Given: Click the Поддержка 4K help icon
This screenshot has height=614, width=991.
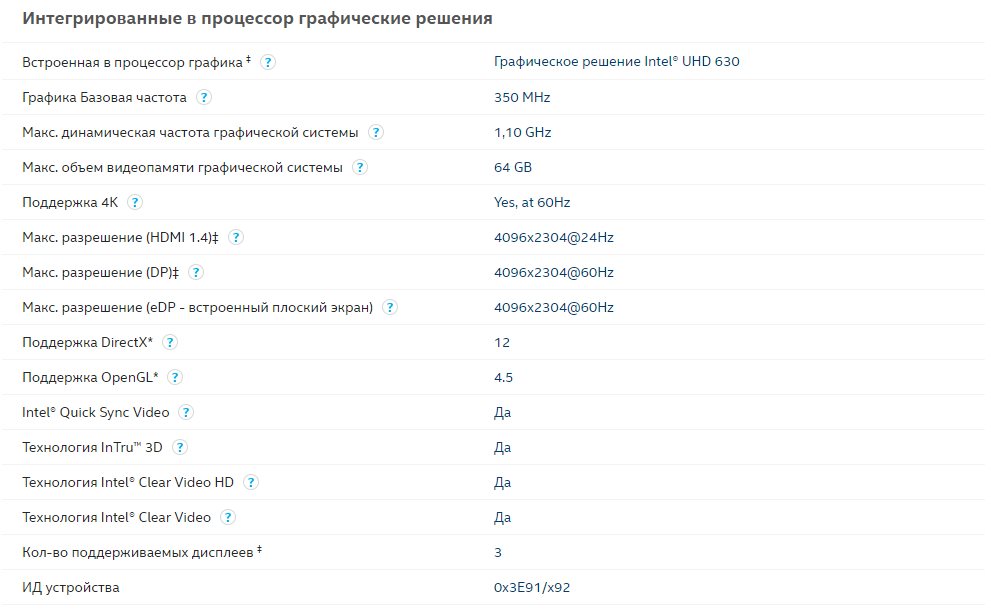Looking at the screenshot, I should [135, 202].
